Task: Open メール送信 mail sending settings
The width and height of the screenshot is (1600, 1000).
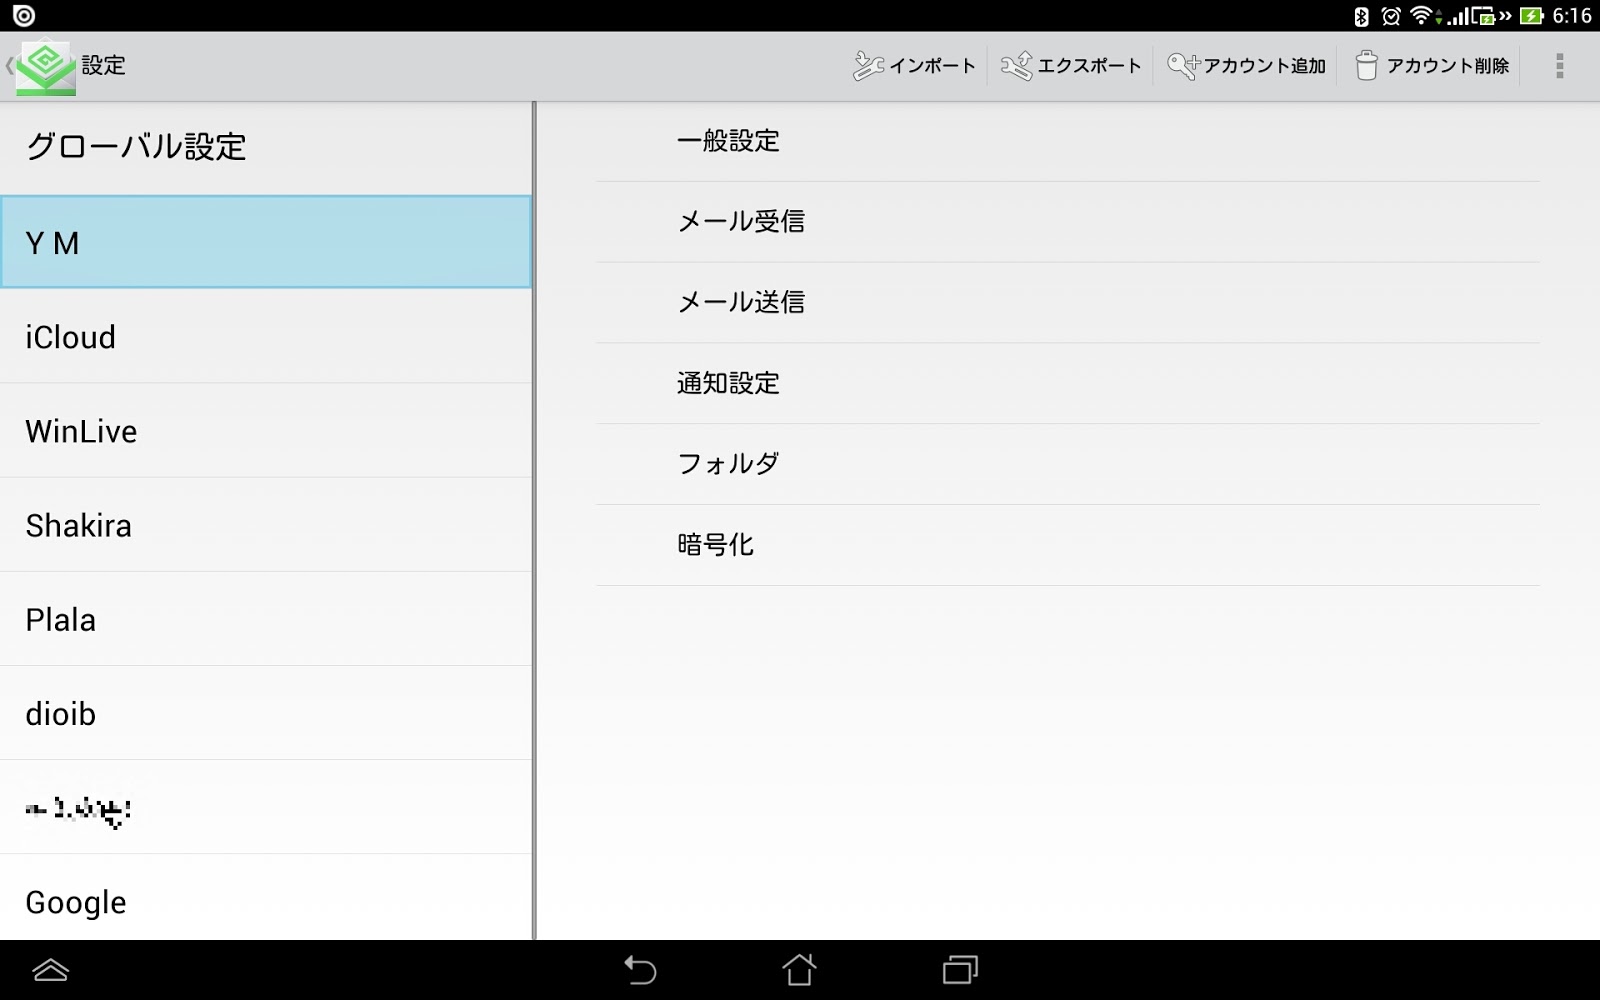Action: 1068,303
